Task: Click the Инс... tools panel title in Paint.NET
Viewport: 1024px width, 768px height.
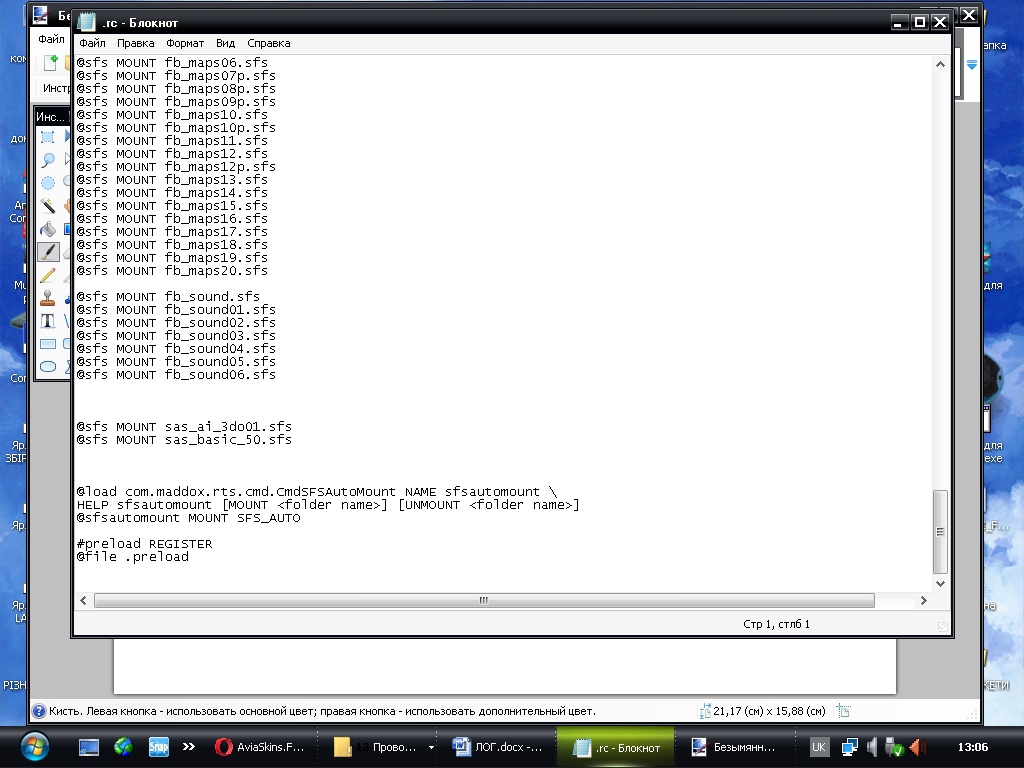Action: point(50,117)
